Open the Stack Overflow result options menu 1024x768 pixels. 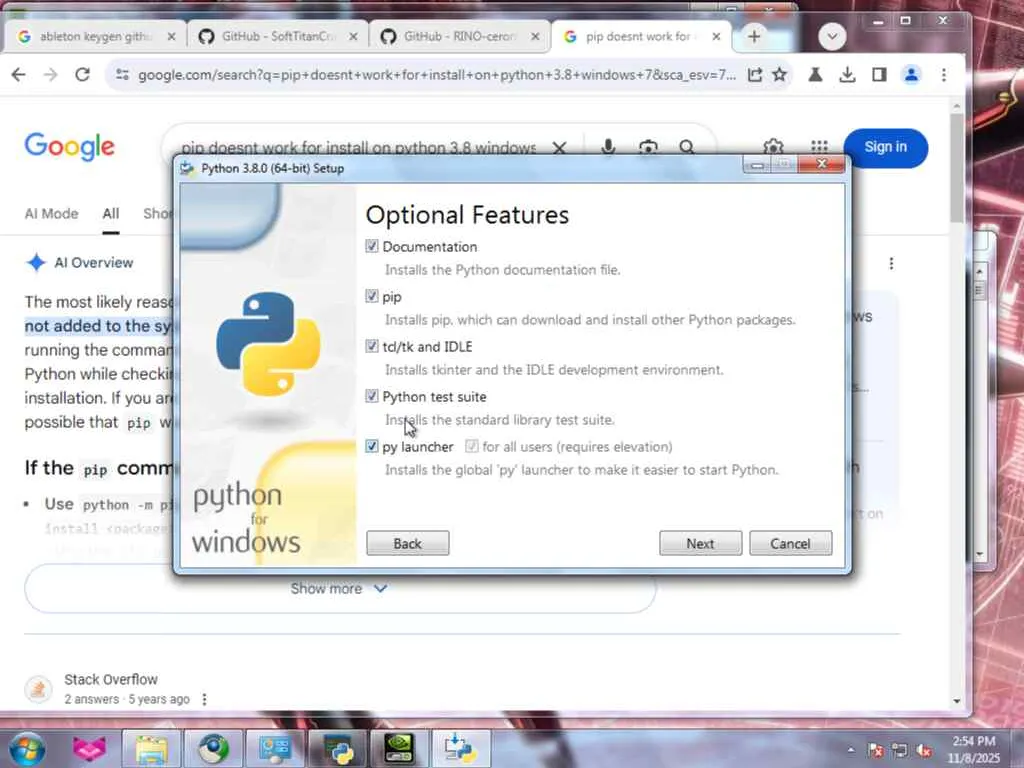[204, 699]
